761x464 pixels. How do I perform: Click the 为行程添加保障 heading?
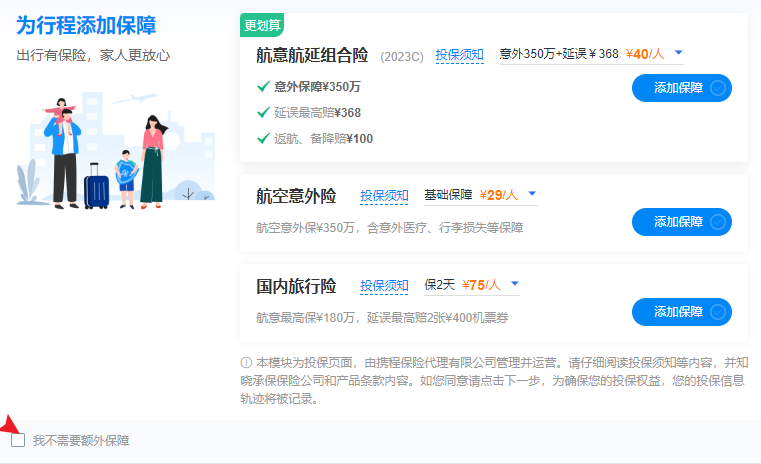(86, 25)
